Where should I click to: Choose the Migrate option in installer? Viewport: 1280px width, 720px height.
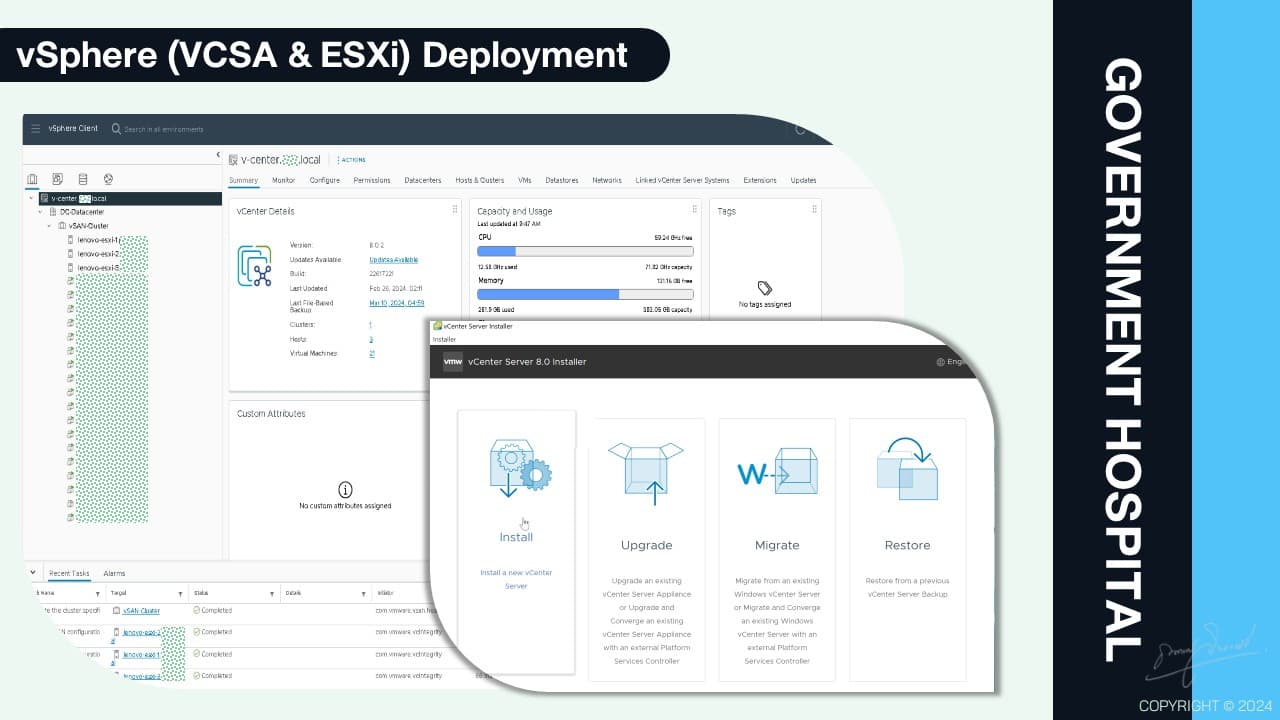777,550
